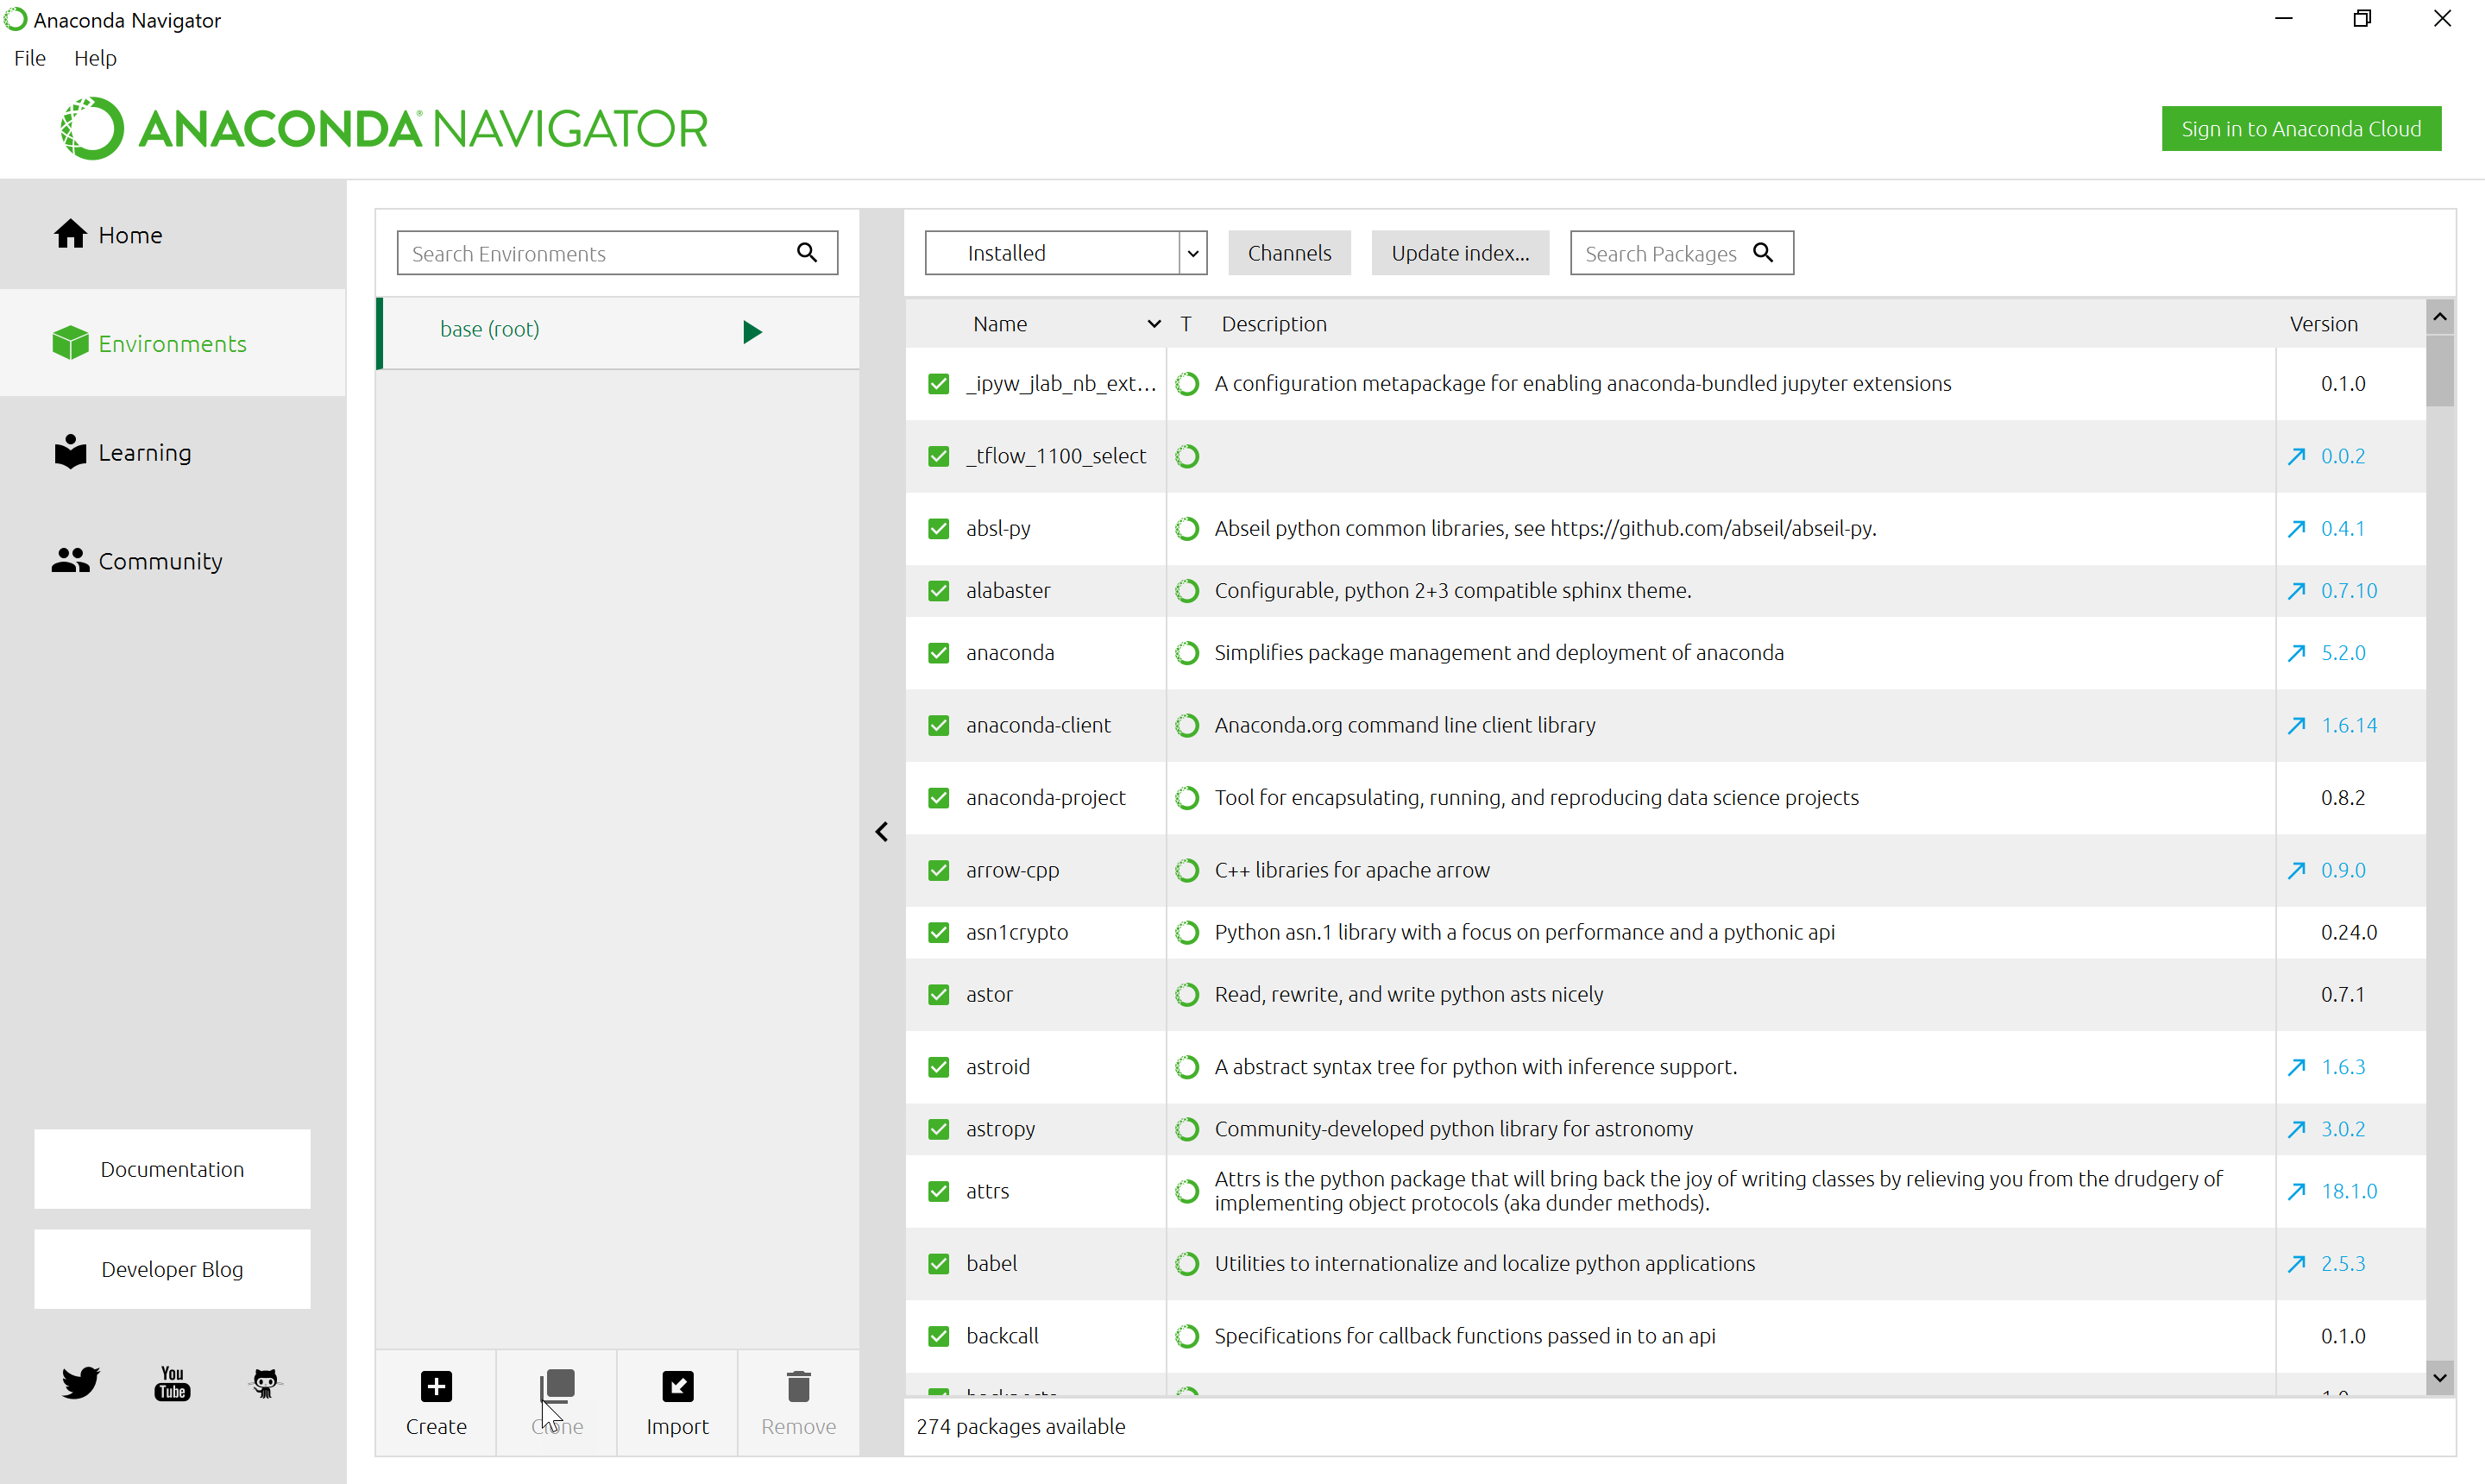This screenshot has width=2485, height=1484.
Task: Open the Help menu
Action: pos(95,58)
